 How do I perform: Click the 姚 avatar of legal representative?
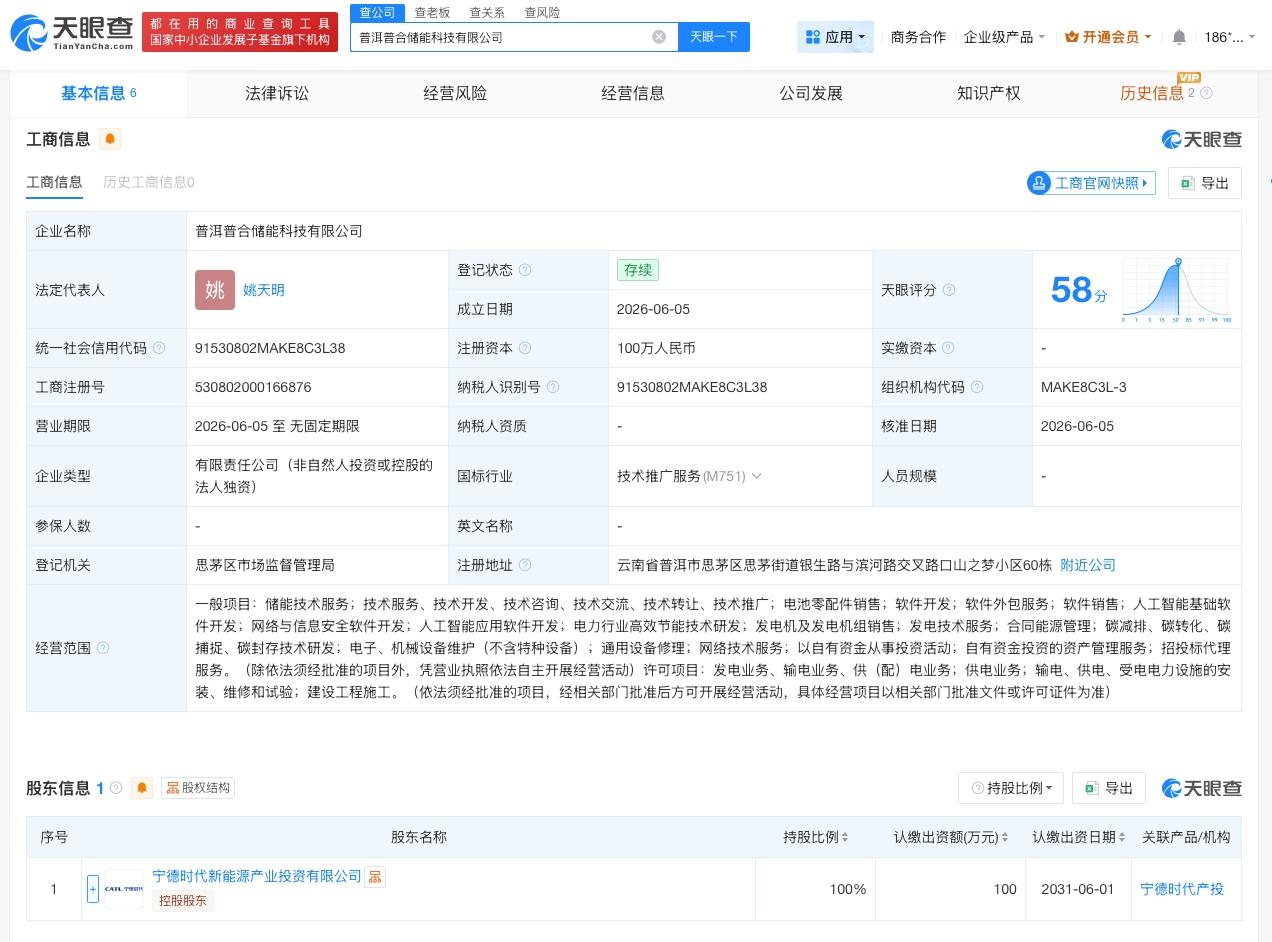click(215, 290)
